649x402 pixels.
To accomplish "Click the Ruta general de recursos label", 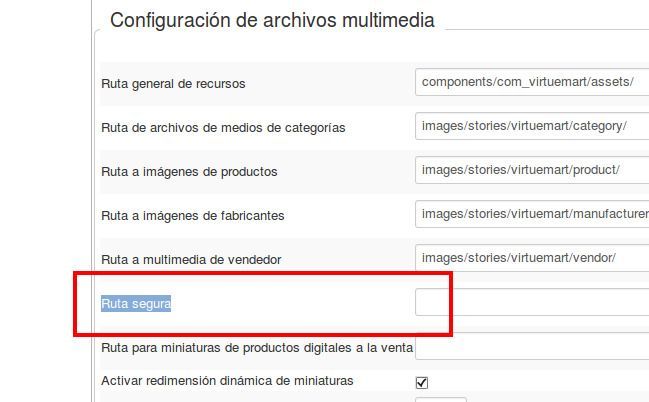I will pyautogui.click(x=173, y=84).
